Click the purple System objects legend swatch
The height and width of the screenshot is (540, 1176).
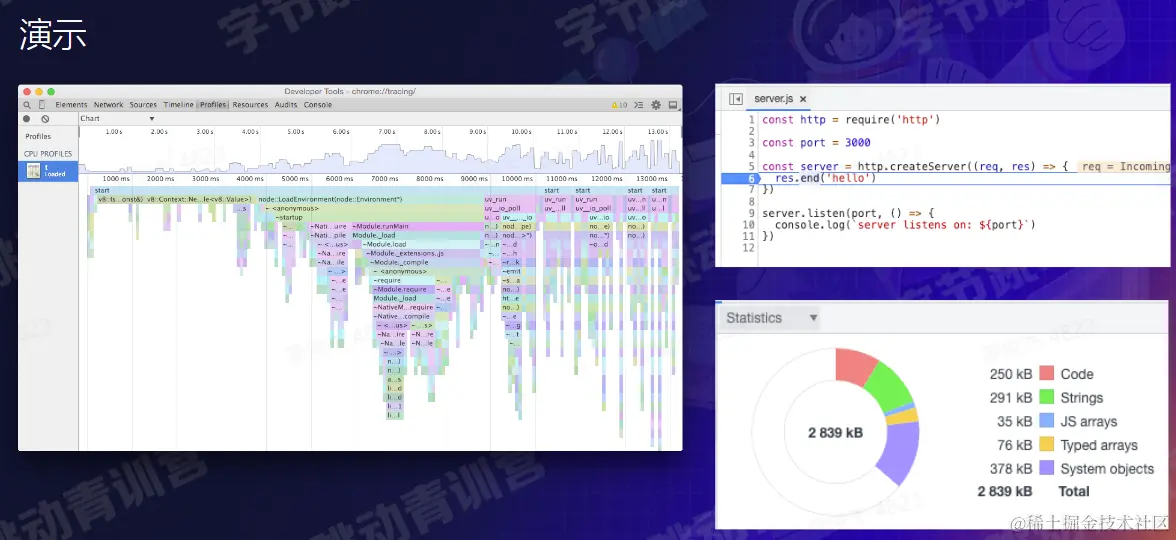click(x=1047, y=469)
